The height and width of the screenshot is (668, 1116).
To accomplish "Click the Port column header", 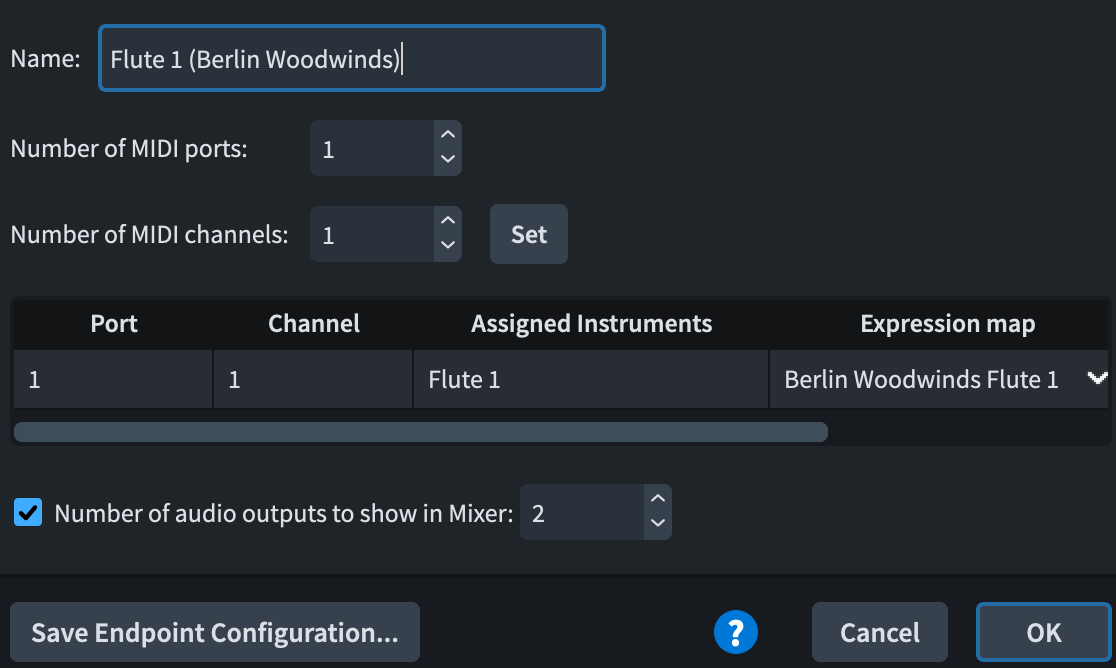I will click(x=114, y=324).
